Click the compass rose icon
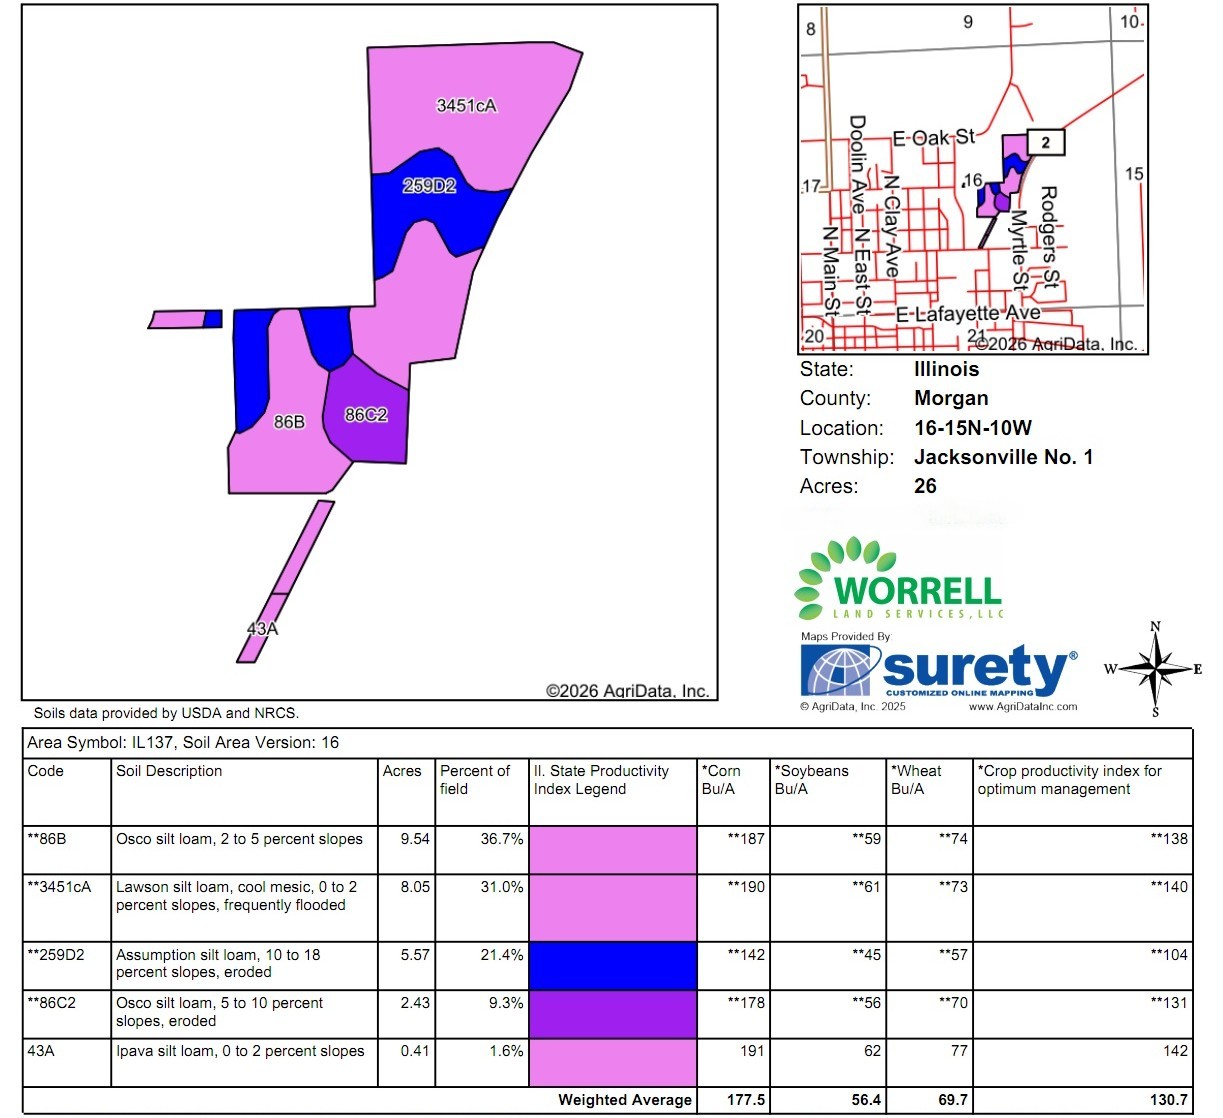 (x=1155, y=669)
